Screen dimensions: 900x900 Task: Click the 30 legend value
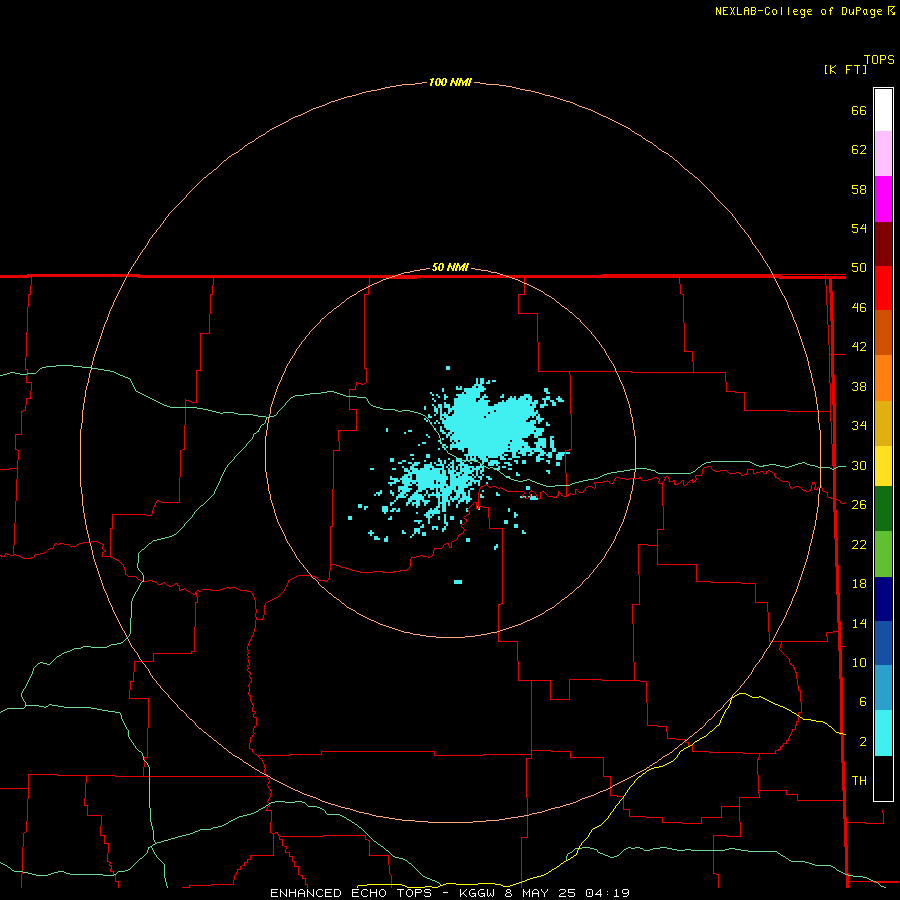tap(859, 465)
